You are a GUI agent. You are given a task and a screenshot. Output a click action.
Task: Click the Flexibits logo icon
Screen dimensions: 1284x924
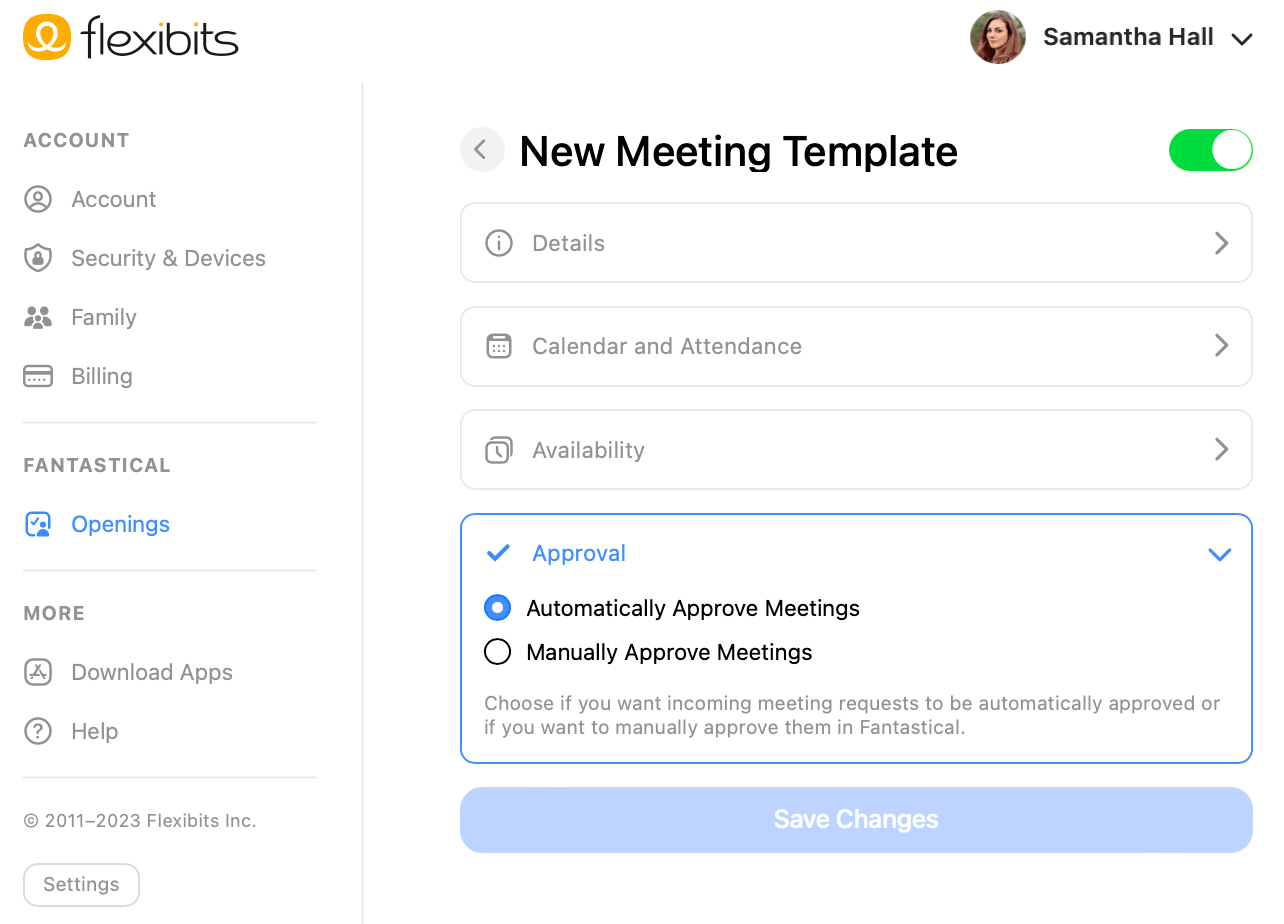click(x=47, y=38)
